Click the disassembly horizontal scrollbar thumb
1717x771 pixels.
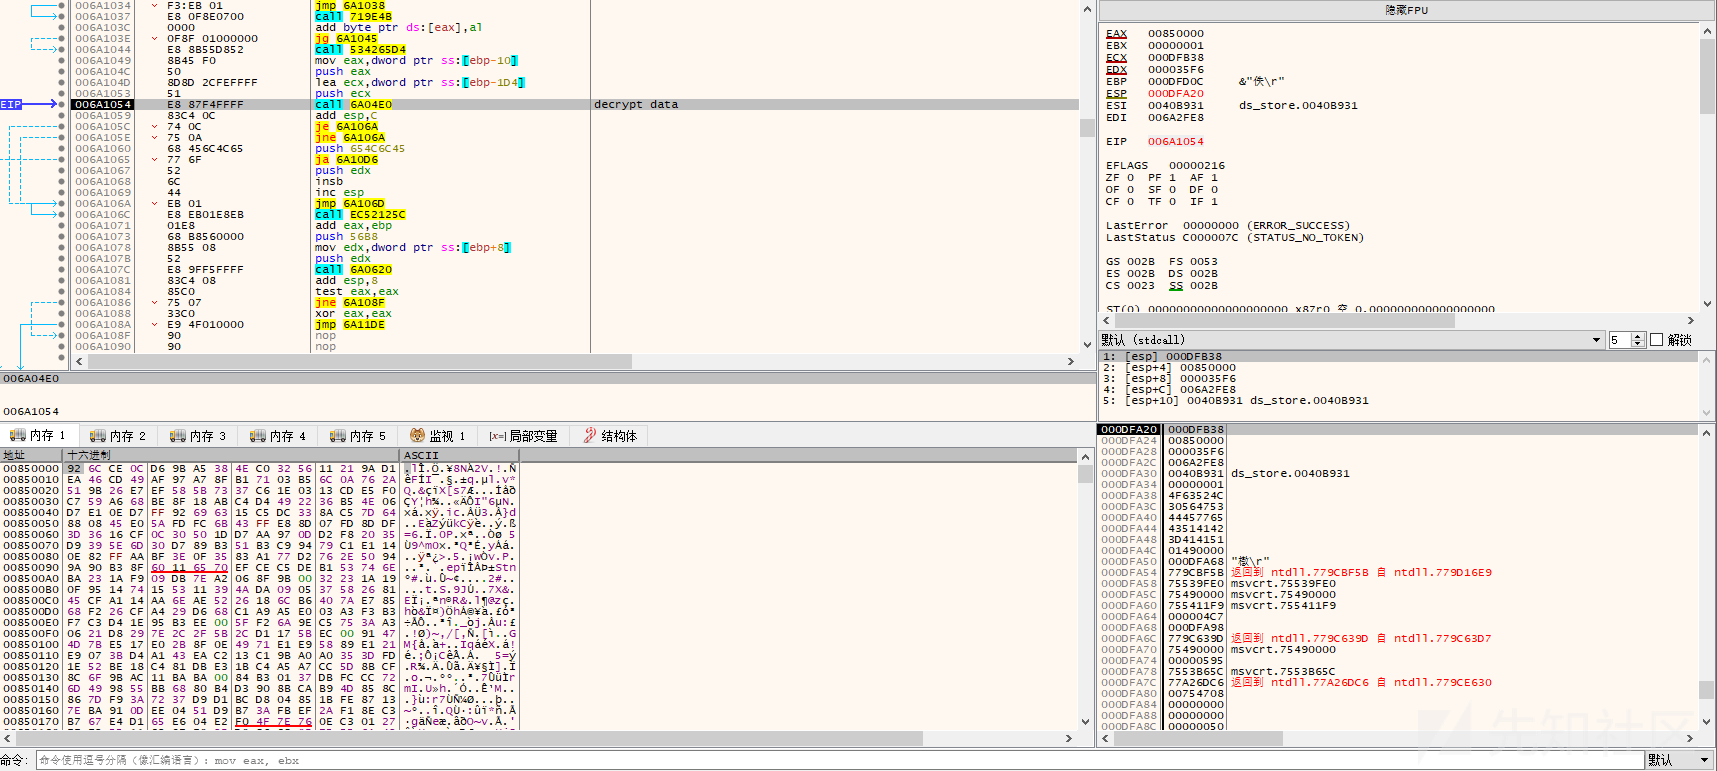[x=358, y=361]
